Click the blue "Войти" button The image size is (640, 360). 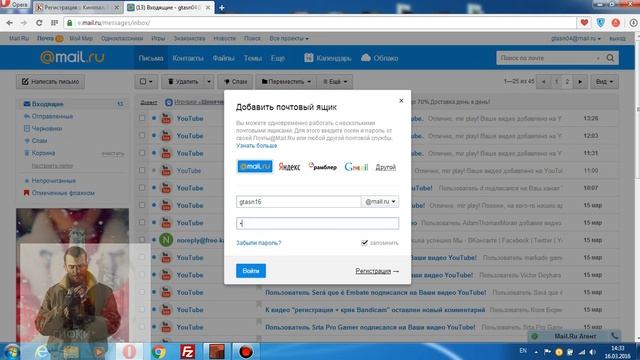(x=251, y=271)
